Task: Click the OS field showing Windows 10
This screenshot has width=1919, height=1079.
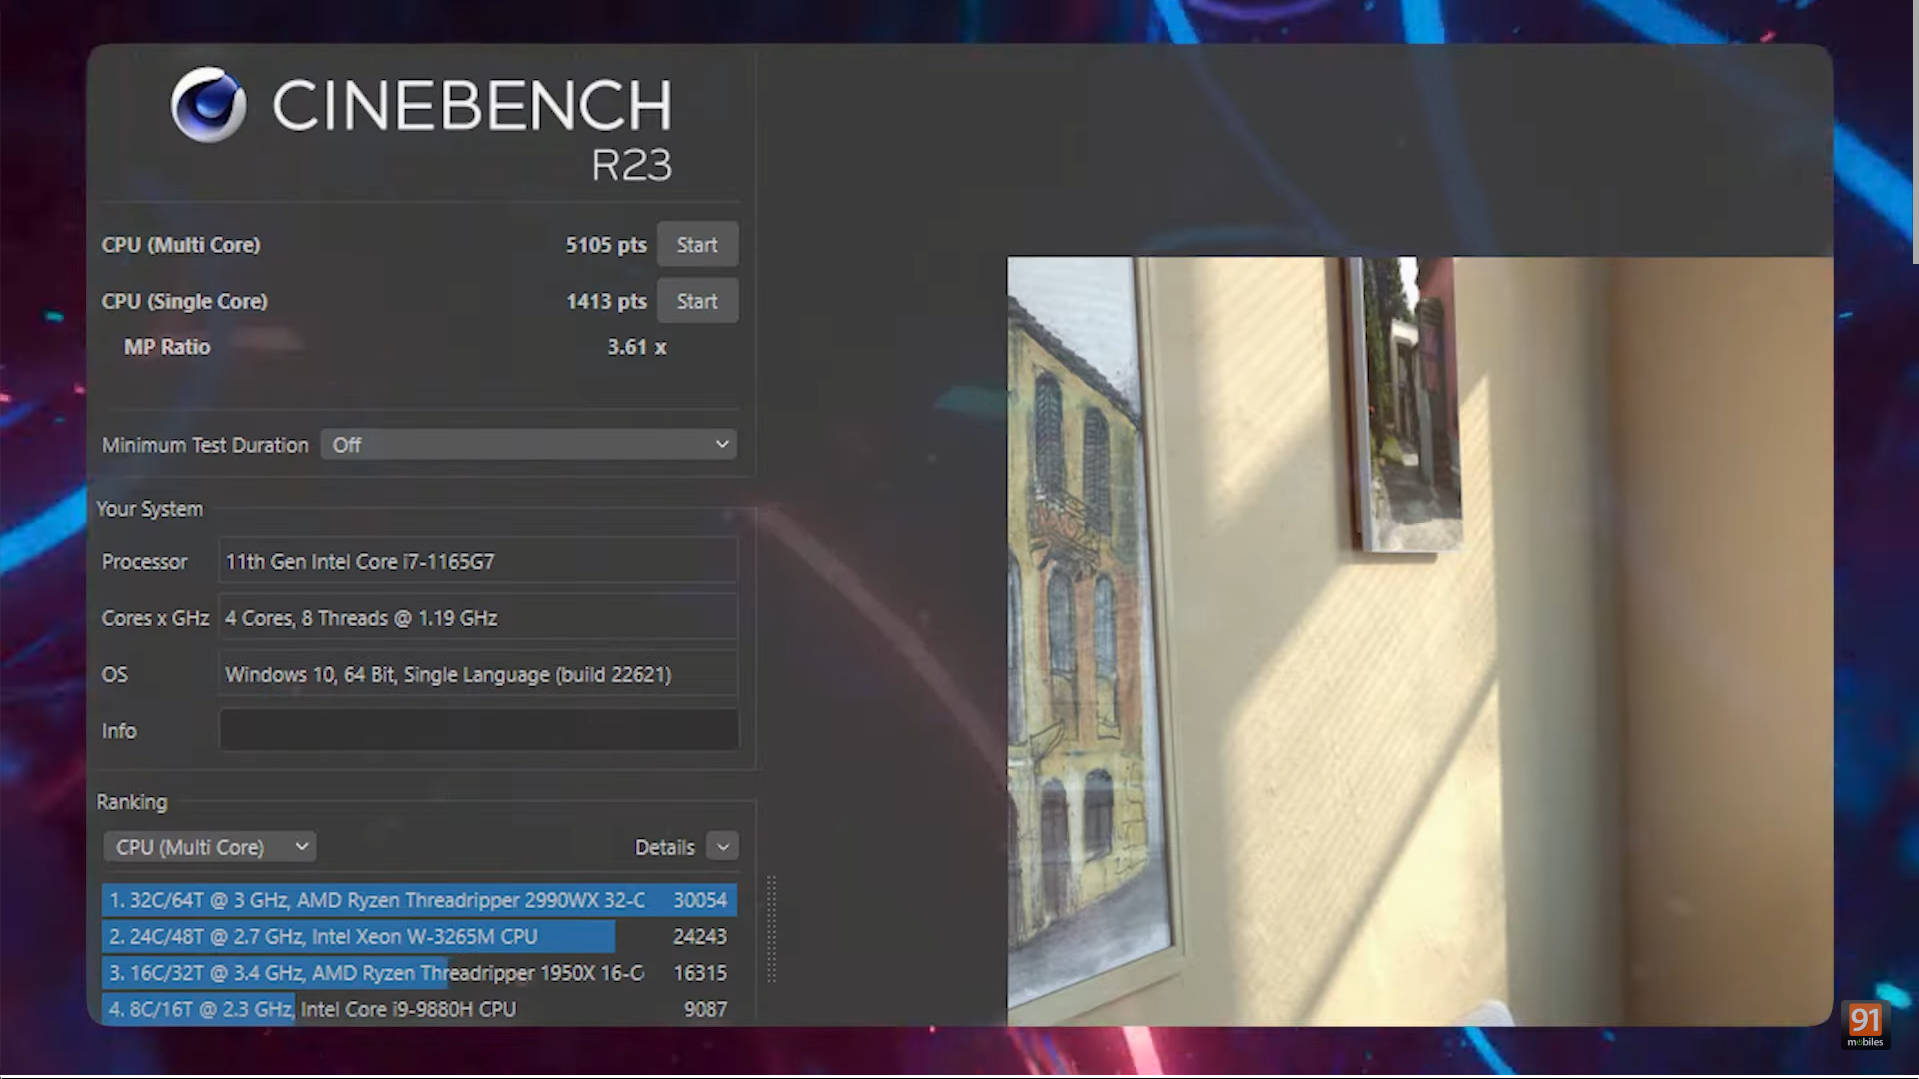Action: (478, 674)
